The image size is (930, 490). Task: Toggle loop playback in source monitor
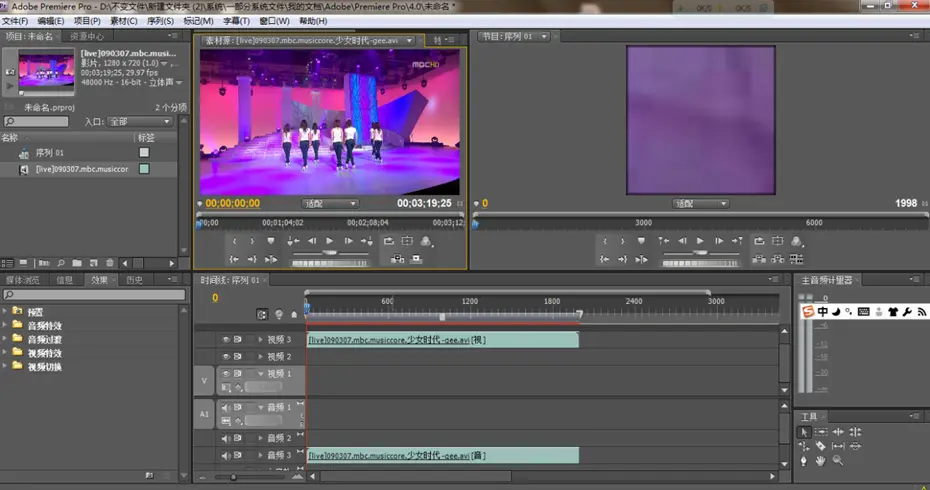point(388,241)
